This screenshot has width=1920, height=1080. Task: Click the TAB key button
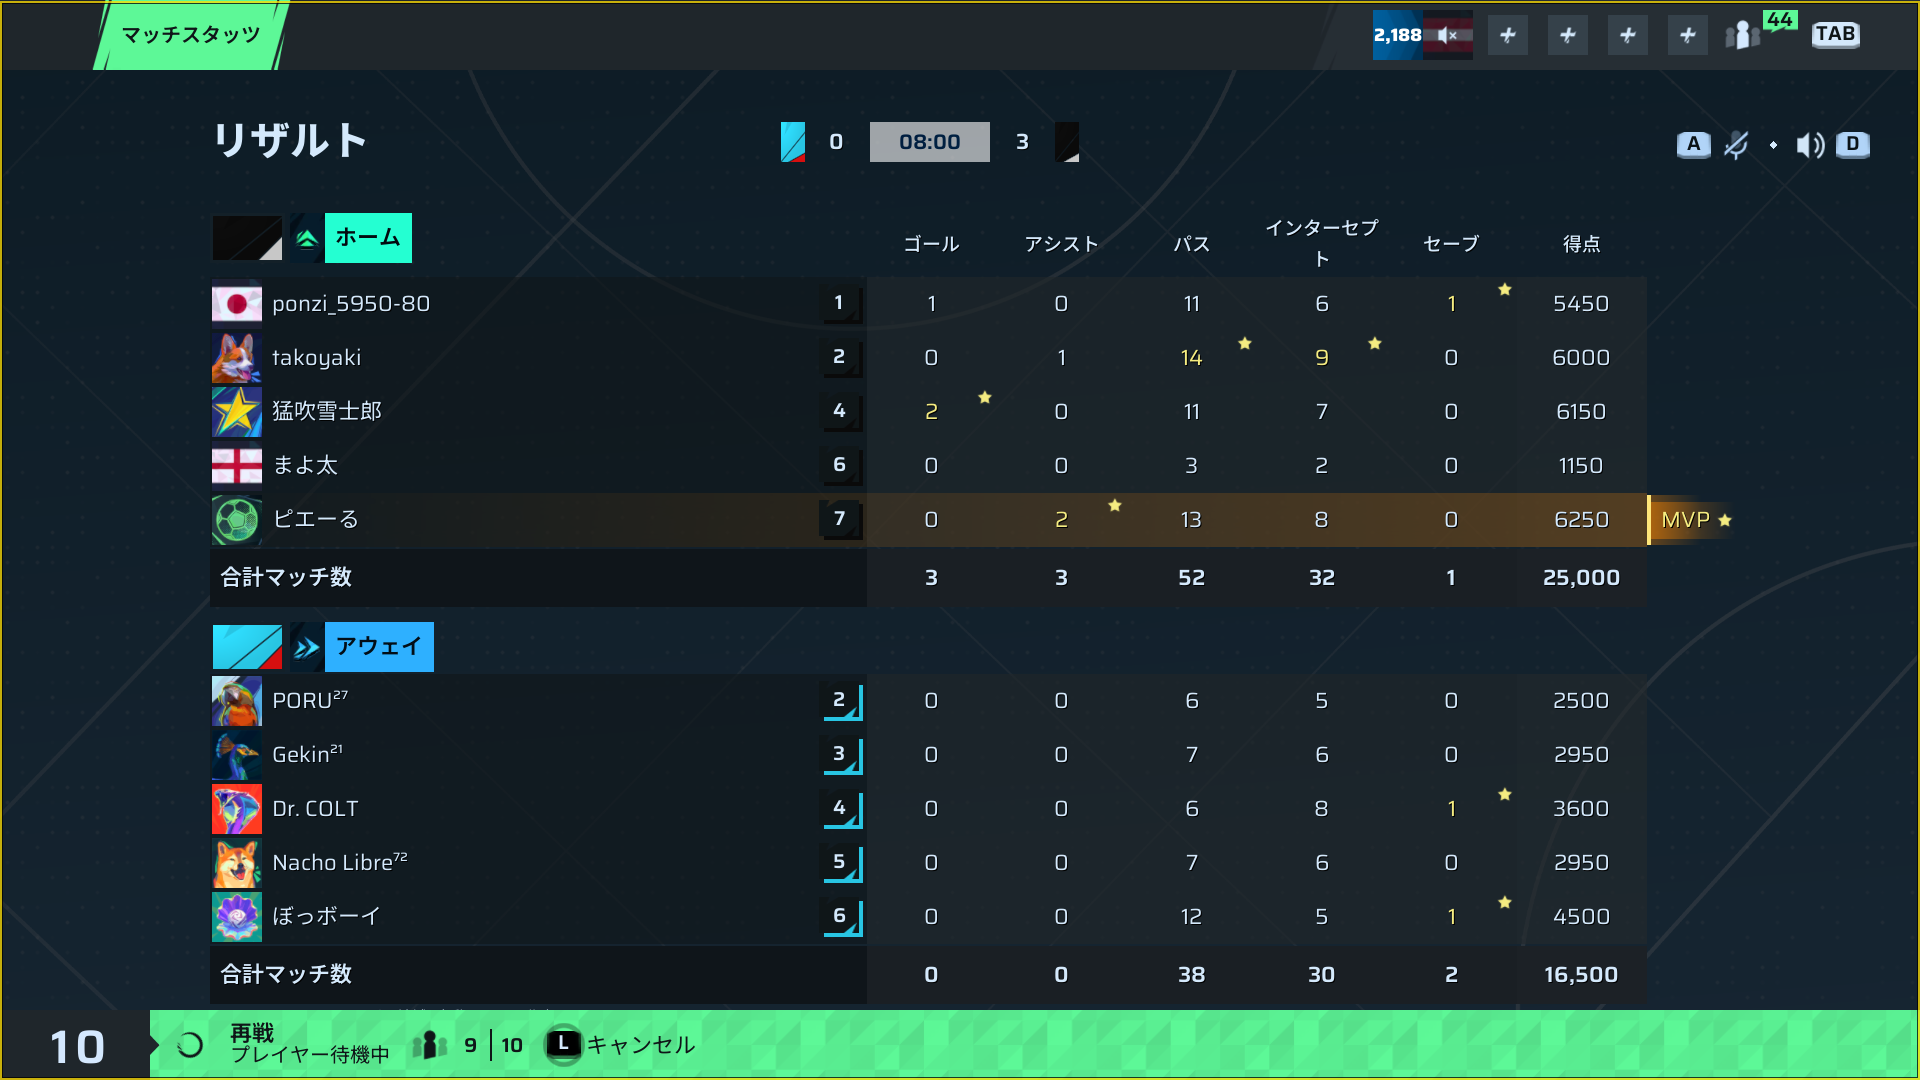tap(1835, 34)
